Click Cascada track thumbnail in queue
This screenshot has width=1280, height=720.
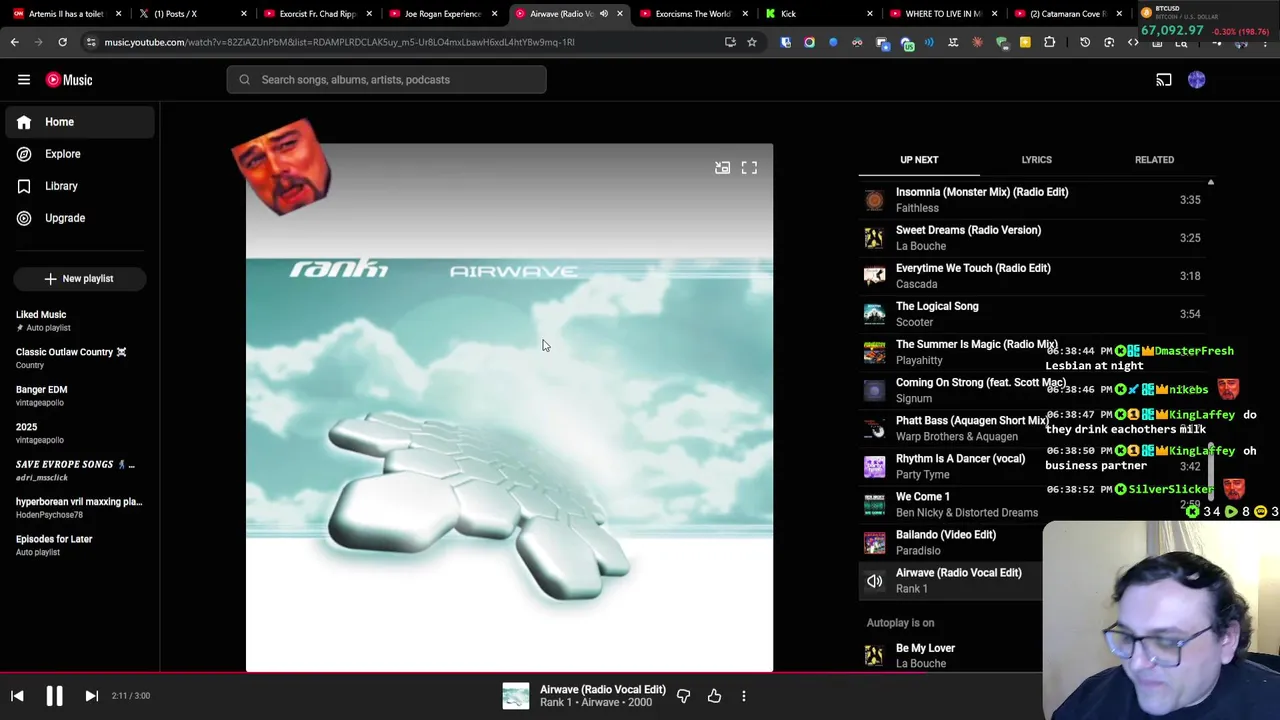[x=875, y=276]
